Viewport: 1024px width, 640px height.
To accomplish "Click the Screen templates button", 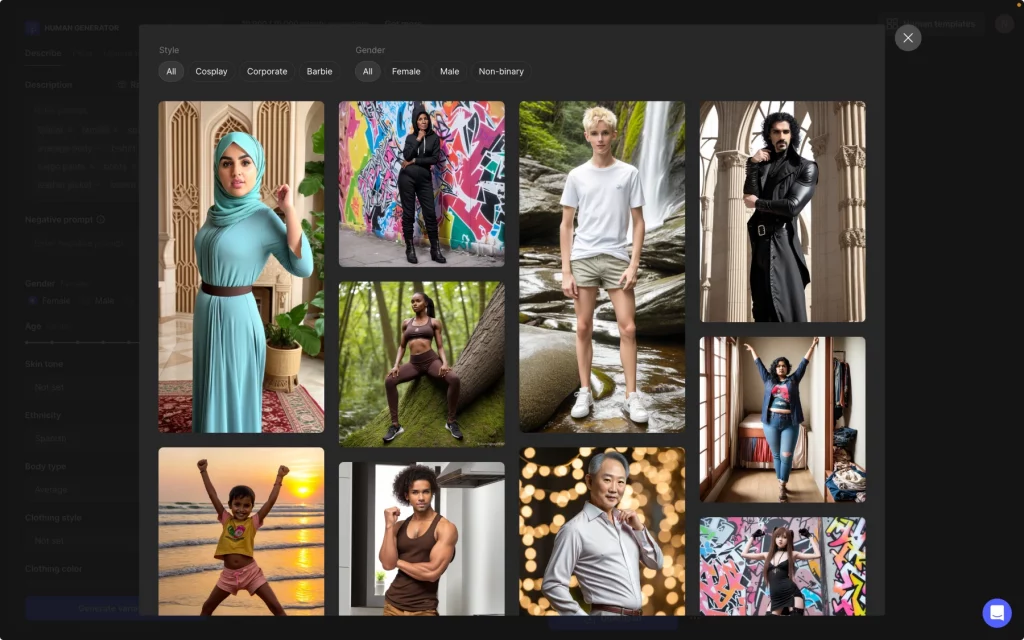I will tap(931, 24).
